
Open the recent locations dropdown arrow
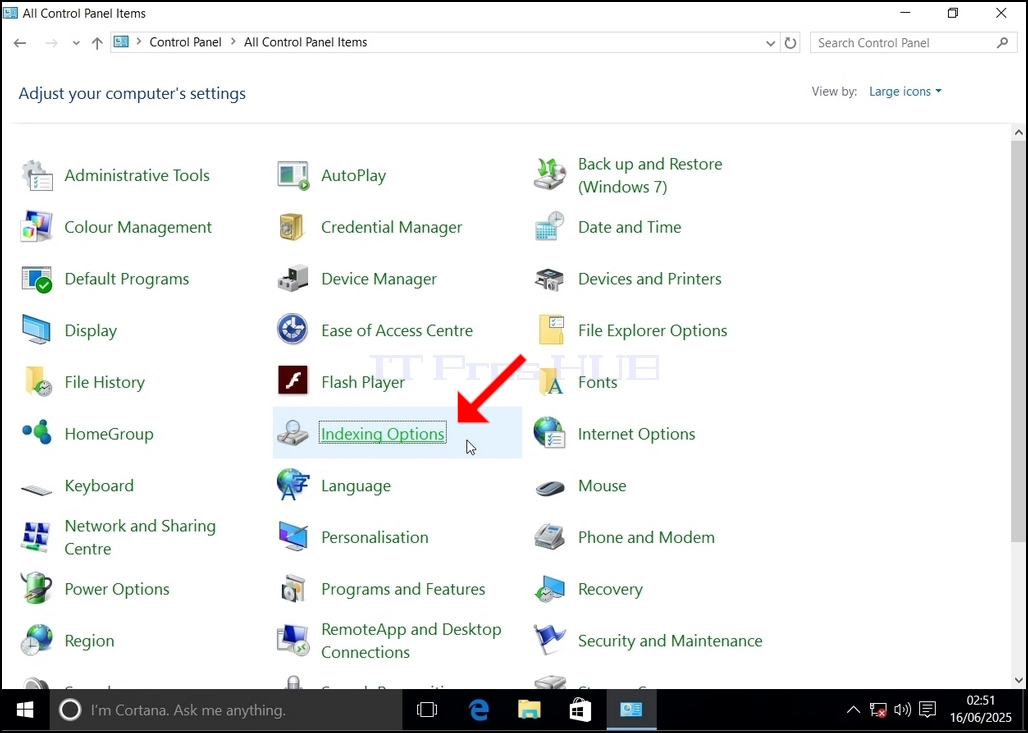(x=76, y=43)
